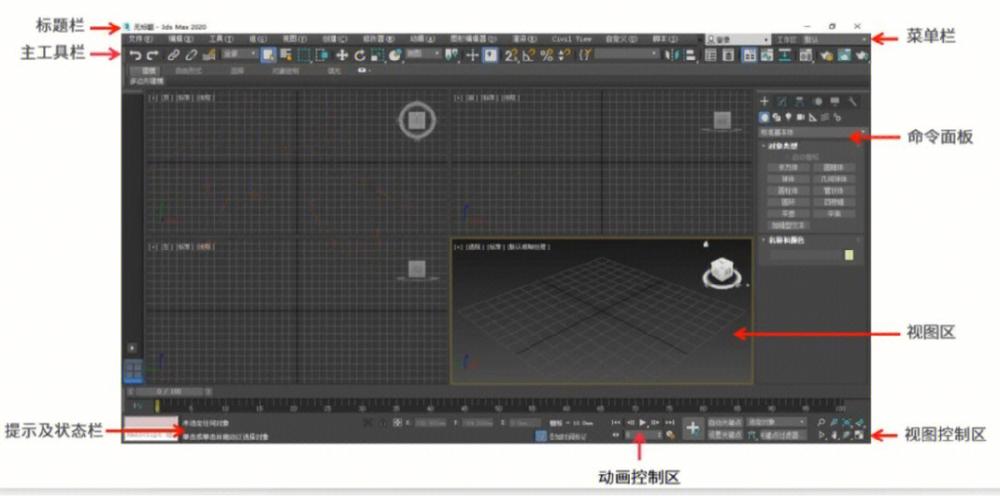The width and height of the screenshot is (1000, 500).
Task: Toggle the Spinner Snap button
Action: coord(564,55)
